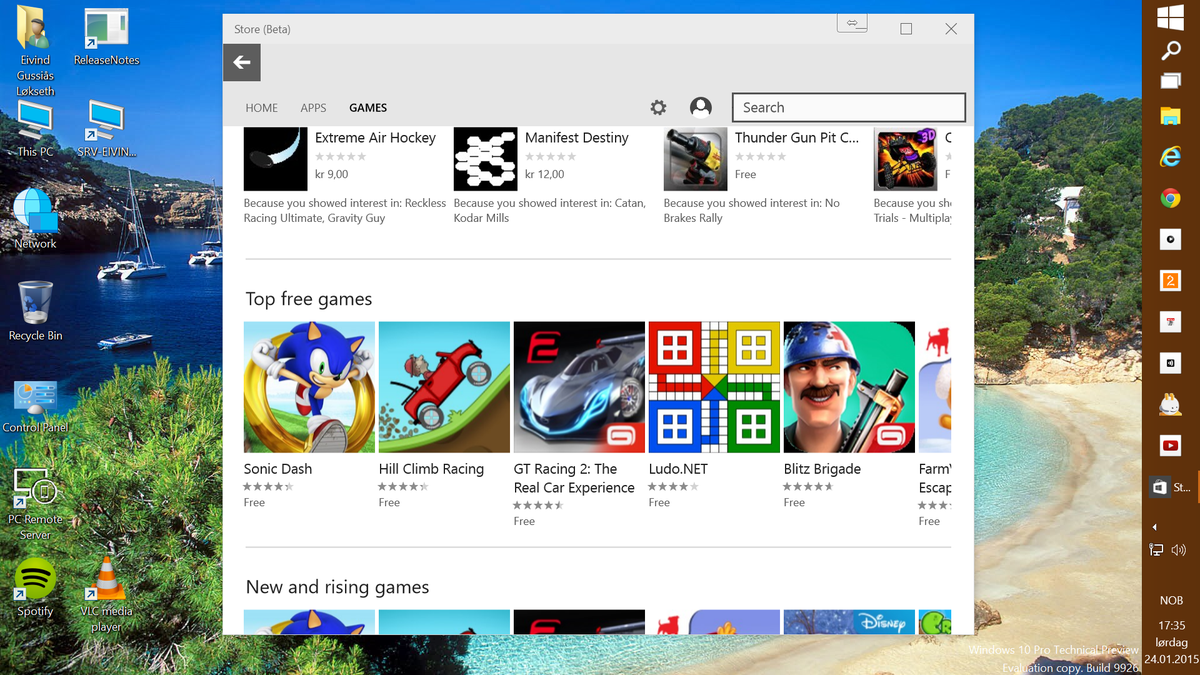Click the New and rising games heading
Screen dimensions: 1200x675
[337, 587]
